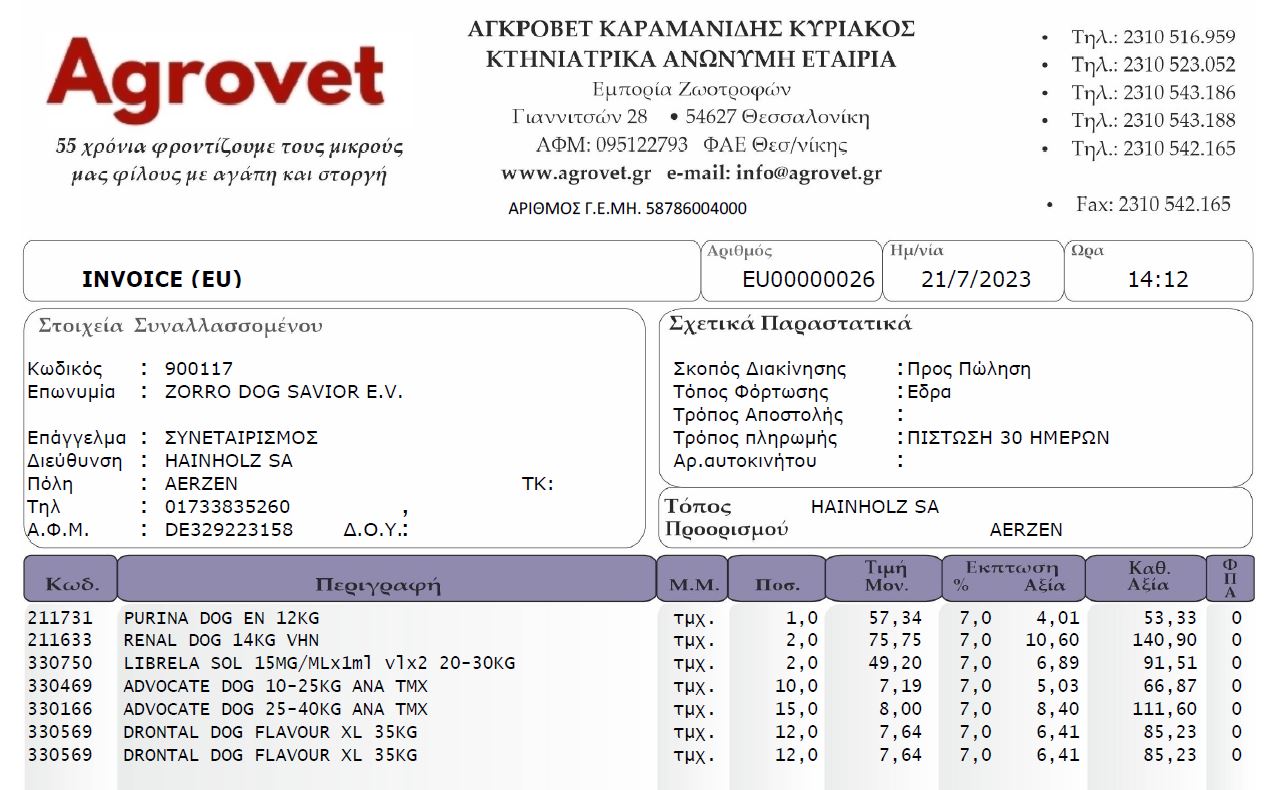Click the time value 14:12

tap(1158, 279)
